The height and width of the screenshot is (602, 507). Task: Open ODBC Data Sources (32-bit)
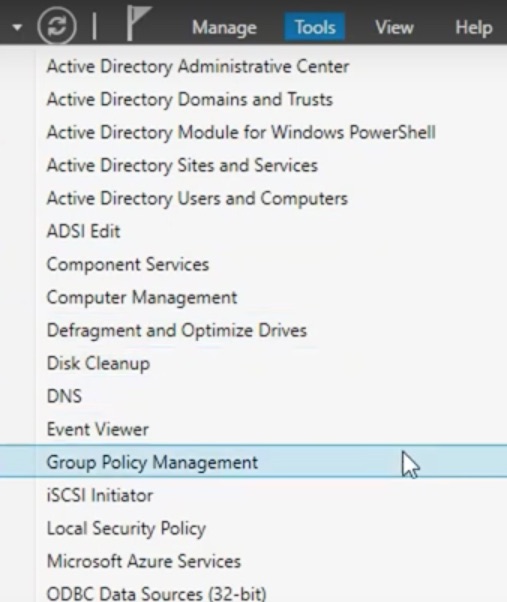click(x=157, y=593)
